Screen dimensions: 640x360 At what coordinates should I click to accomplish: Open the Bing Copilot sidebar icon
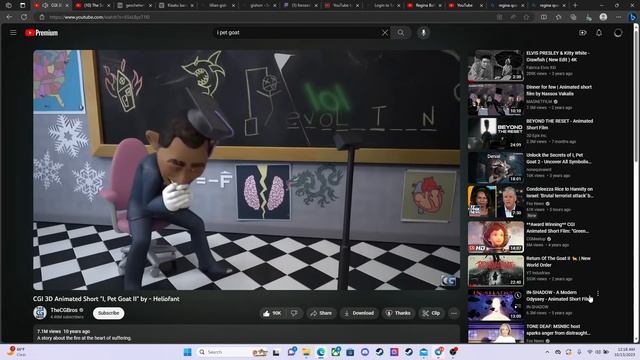tap(633, 17)
